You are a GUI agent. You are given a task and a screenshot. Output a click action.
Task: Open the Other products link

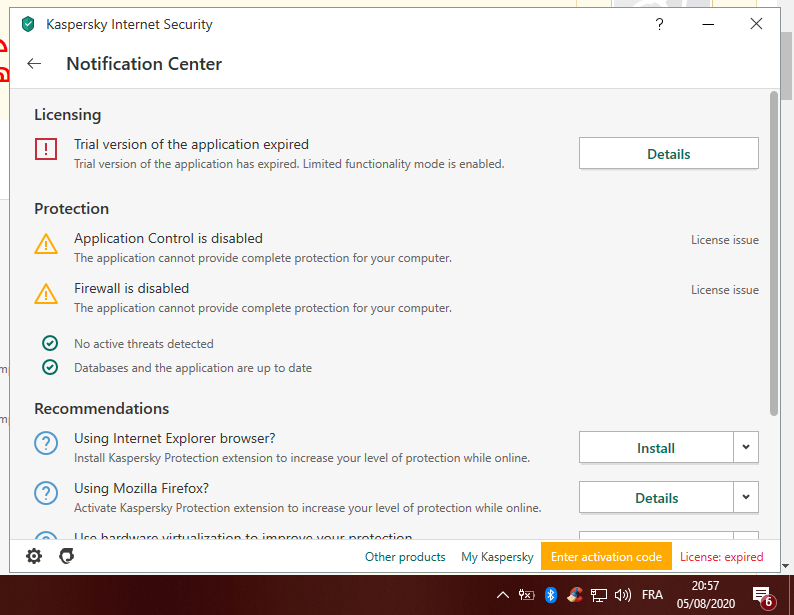pyautogui.click(x=405, y=557)
